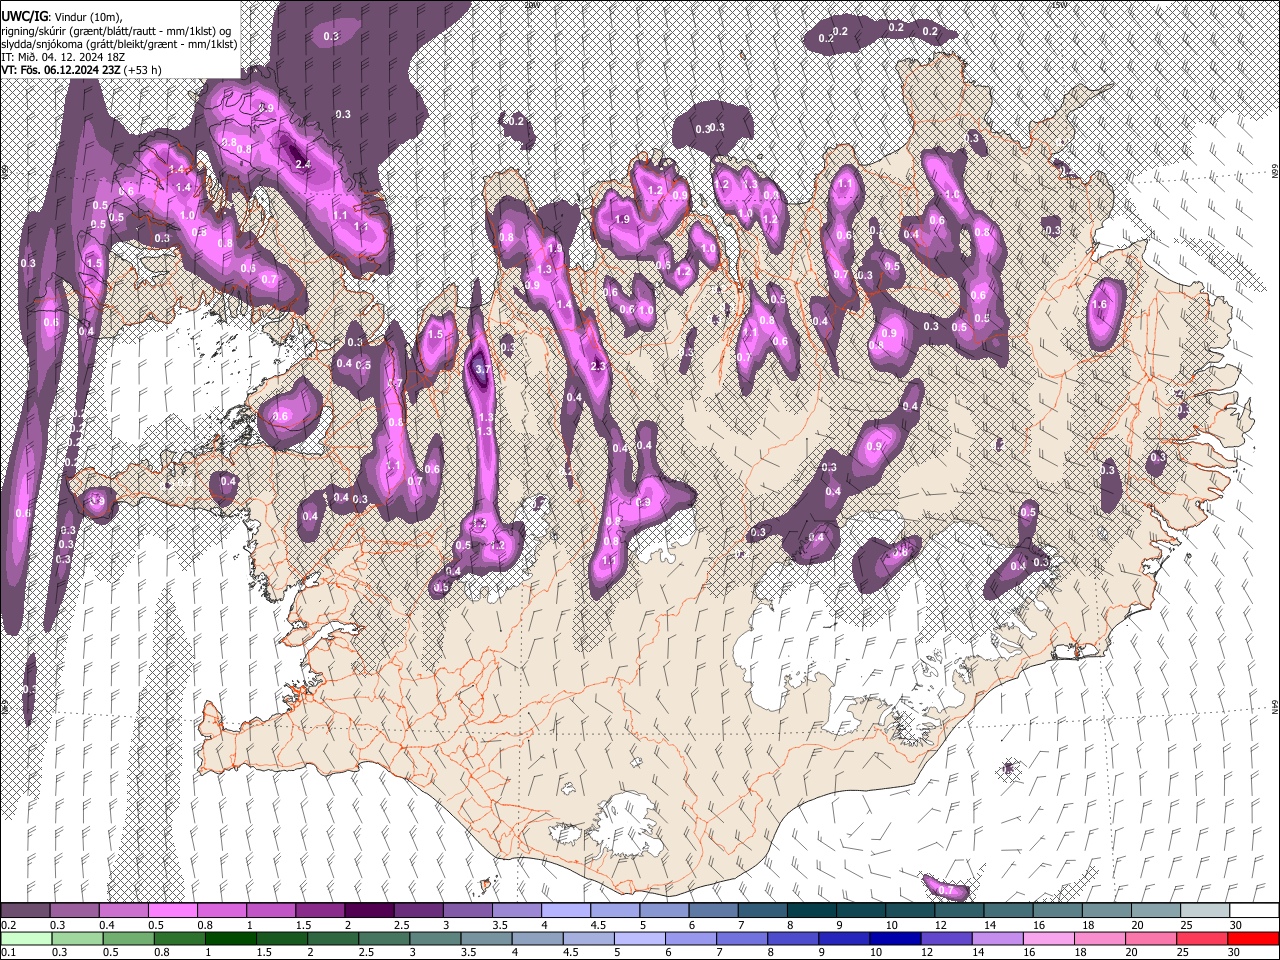This screenshot has width=1280, height=960.
Task: Select the darkest purple snow swatch for 2–2.5
Action: [x=369, y=911]
